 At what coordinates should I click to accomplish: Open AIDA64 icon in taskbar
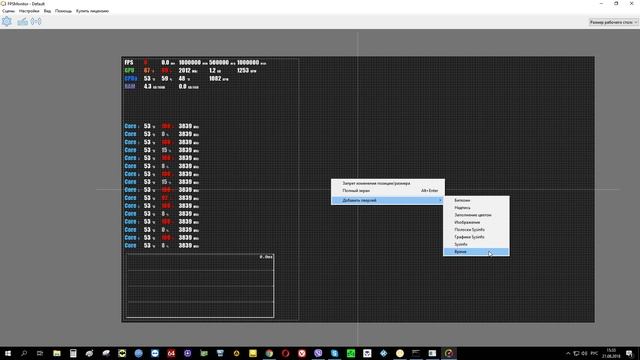(171, 353)
